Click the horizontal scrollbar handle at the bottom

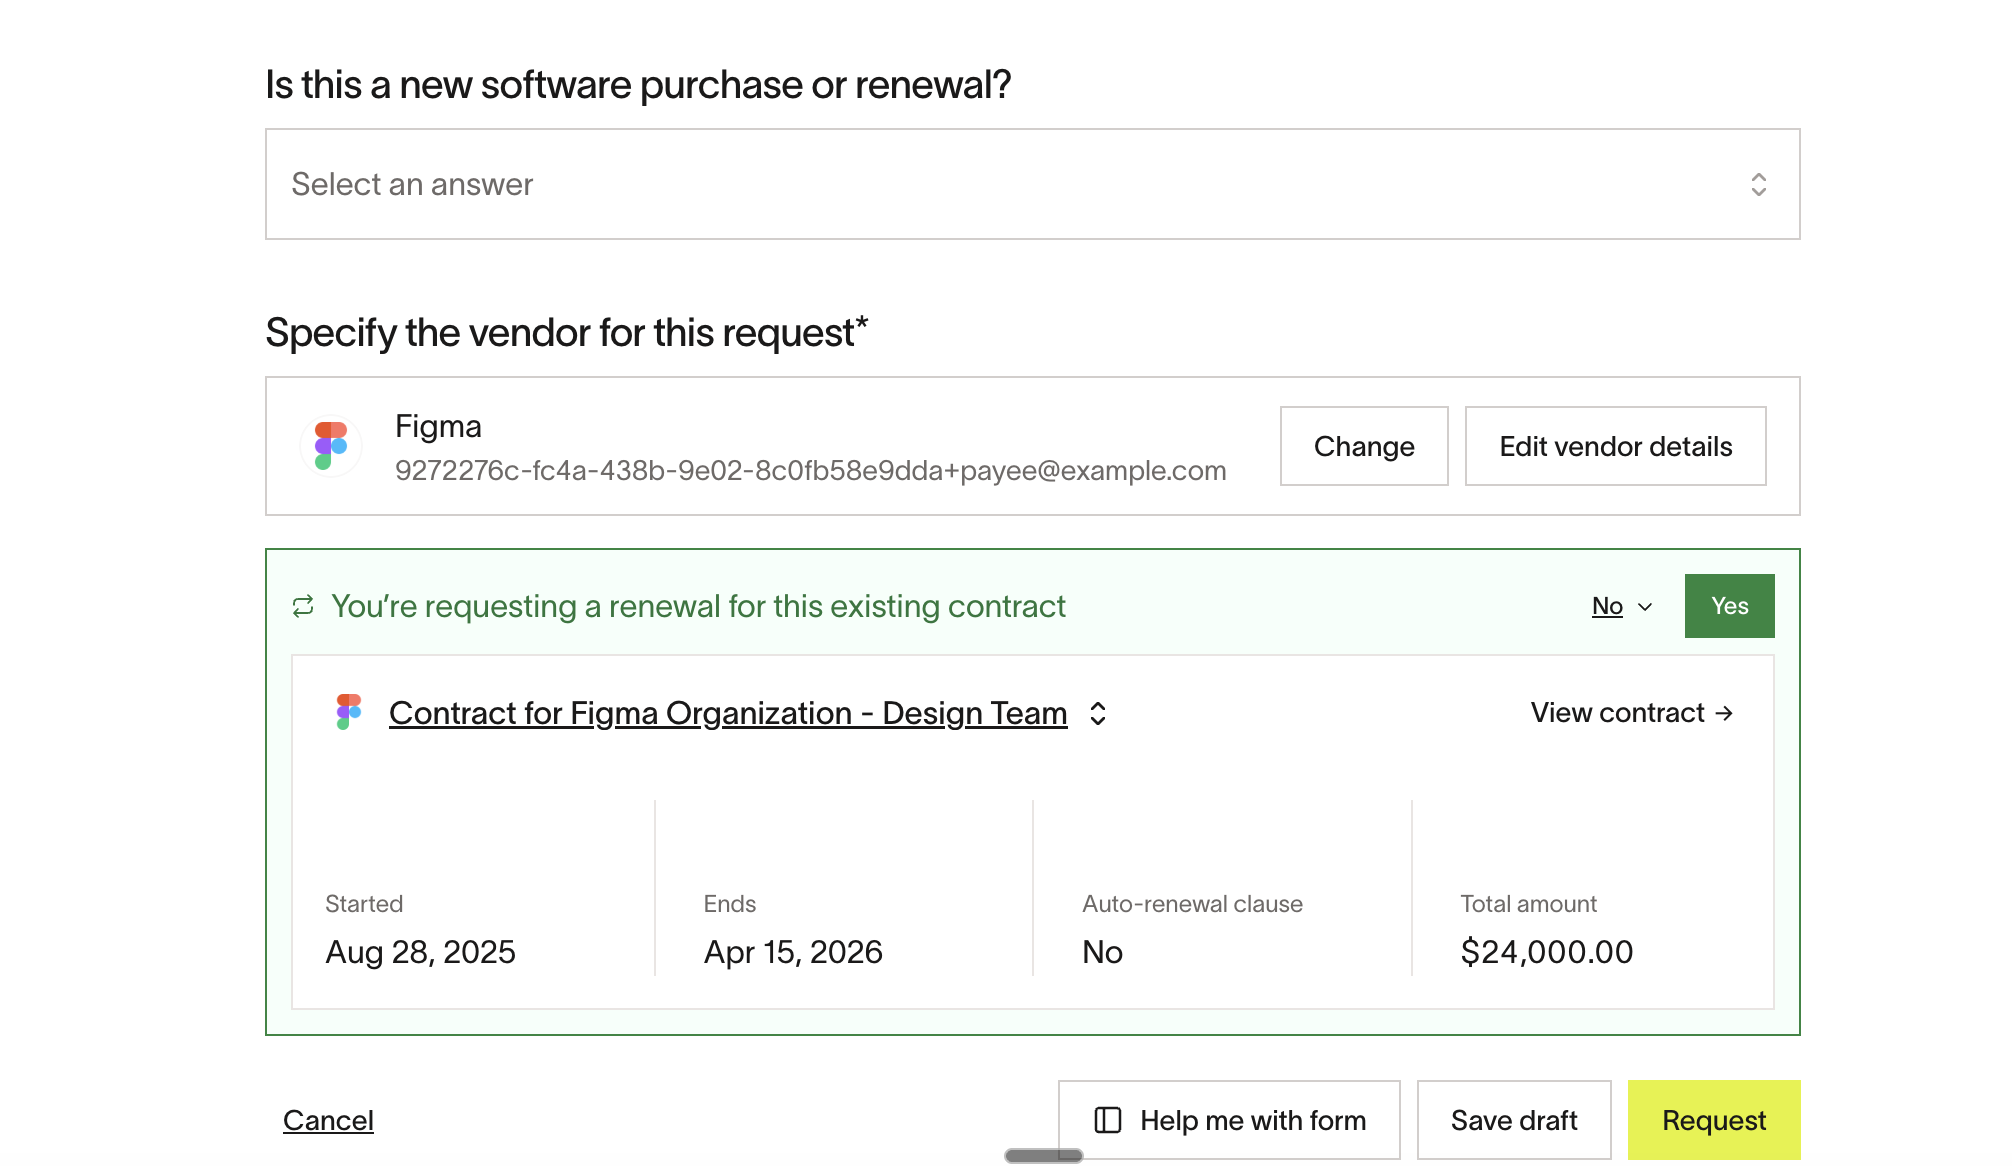[x=1043, y=1156]
